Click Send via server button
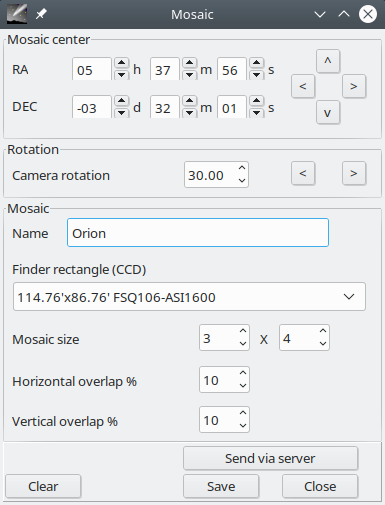The height and width of the screenshot is (505, 385). [x=270, y=458]
